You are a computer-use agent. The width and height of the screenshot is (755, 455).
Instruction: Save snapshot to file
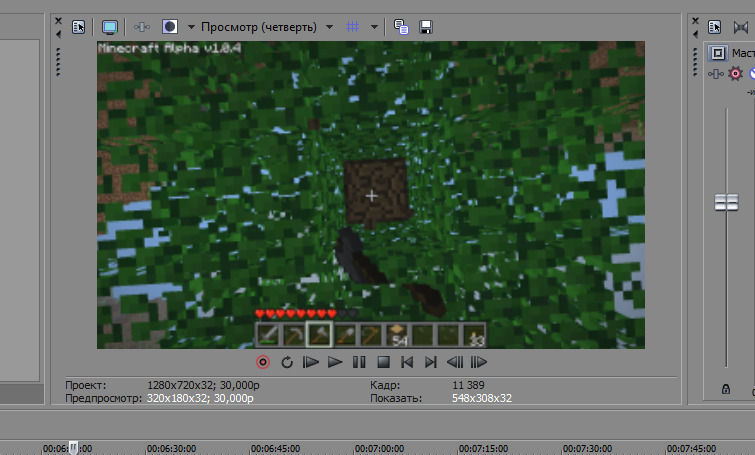point(426,27)
